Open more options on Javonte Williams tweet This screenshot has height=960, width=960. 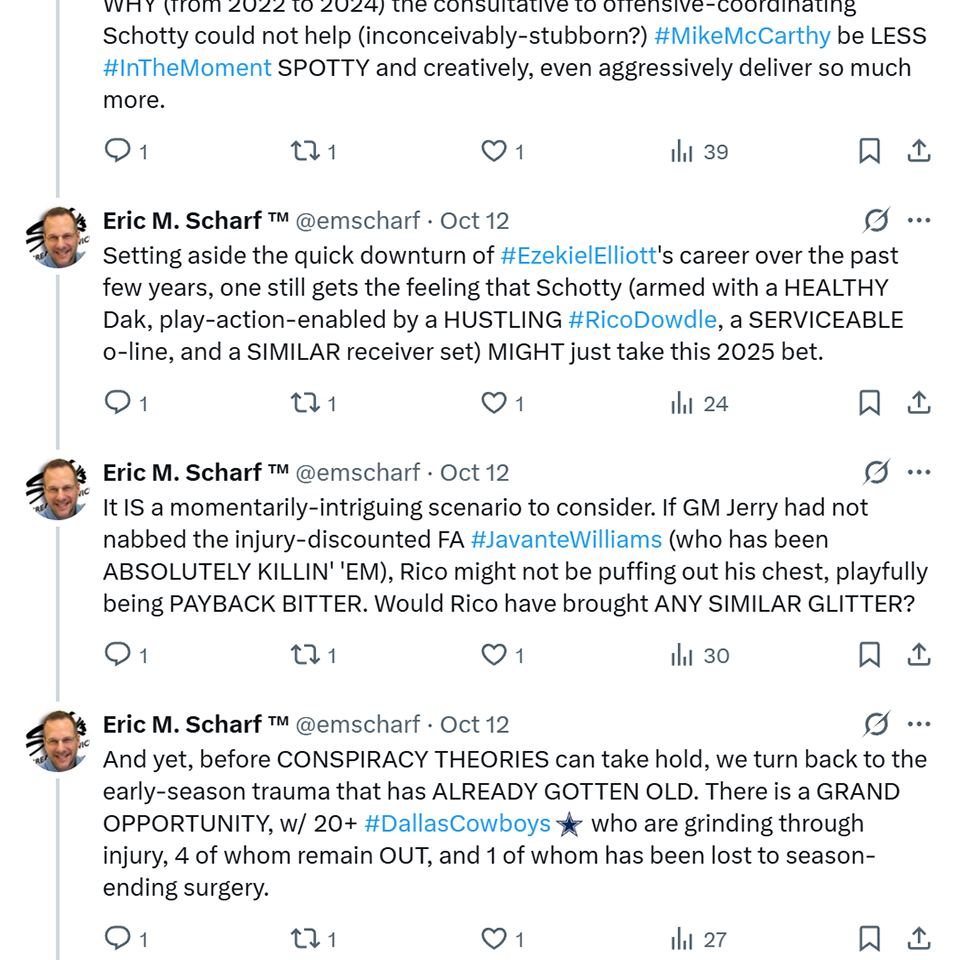(919, 472)
